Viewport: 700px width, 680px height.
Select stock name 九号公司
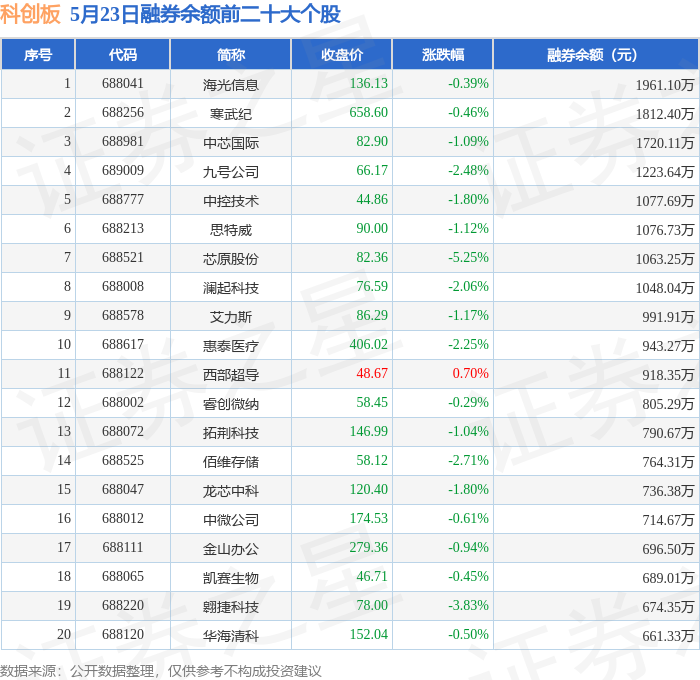pyautogui.click(x=231, y=171)
